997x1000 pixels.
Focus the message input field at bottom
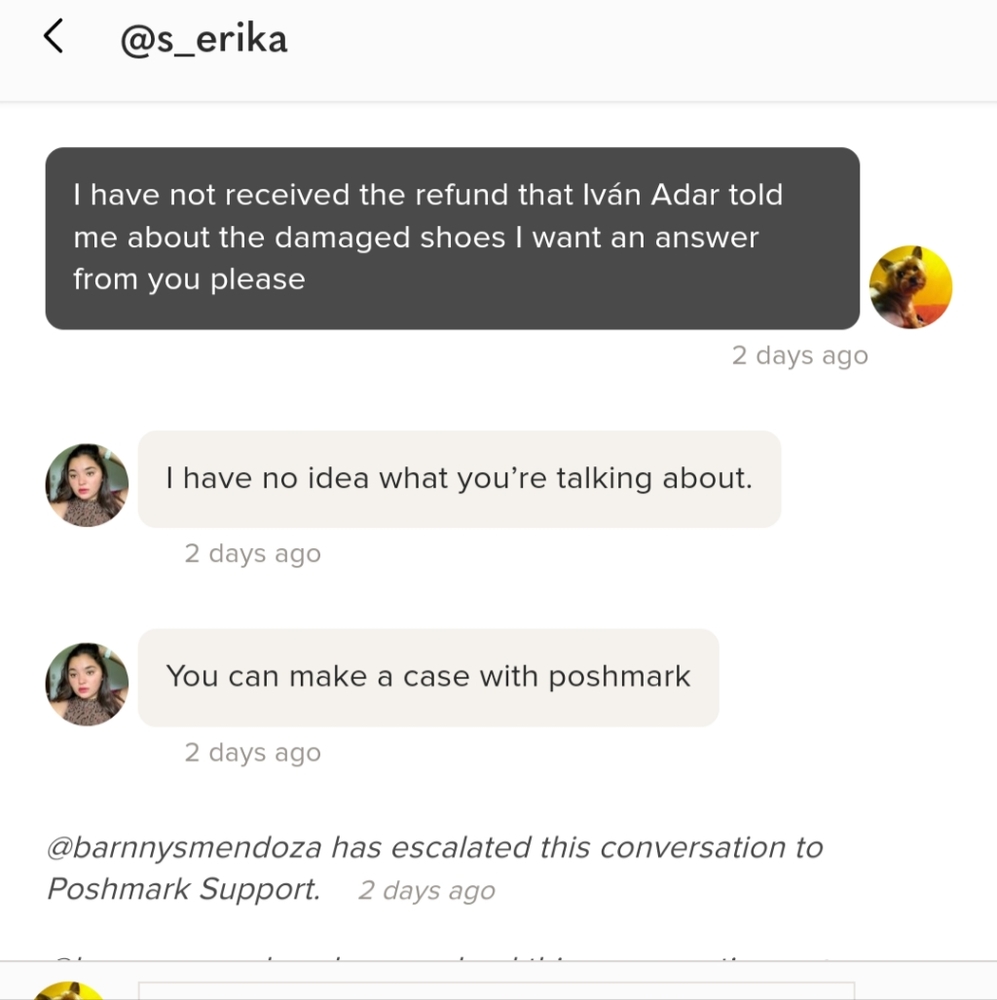tap(496, 991)
